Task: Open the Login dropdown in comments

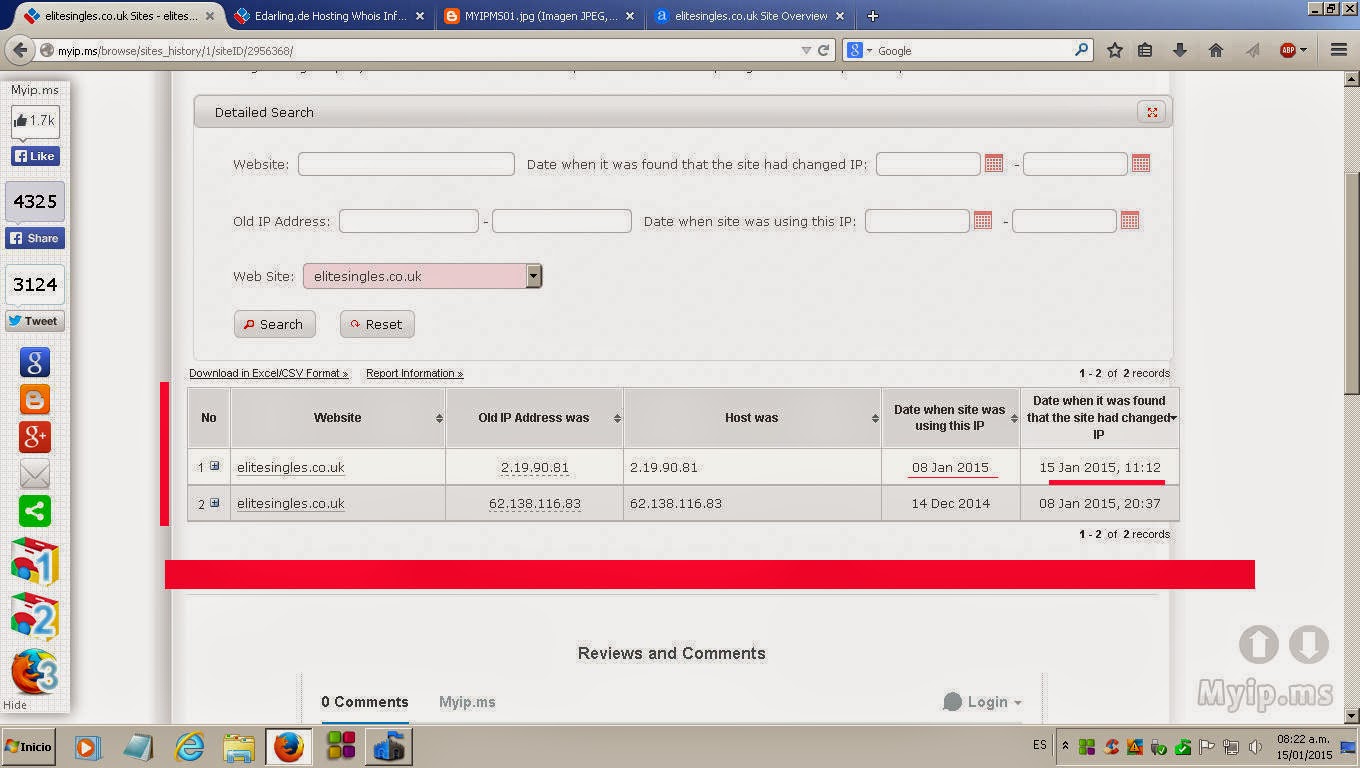Action: (982, 702)
